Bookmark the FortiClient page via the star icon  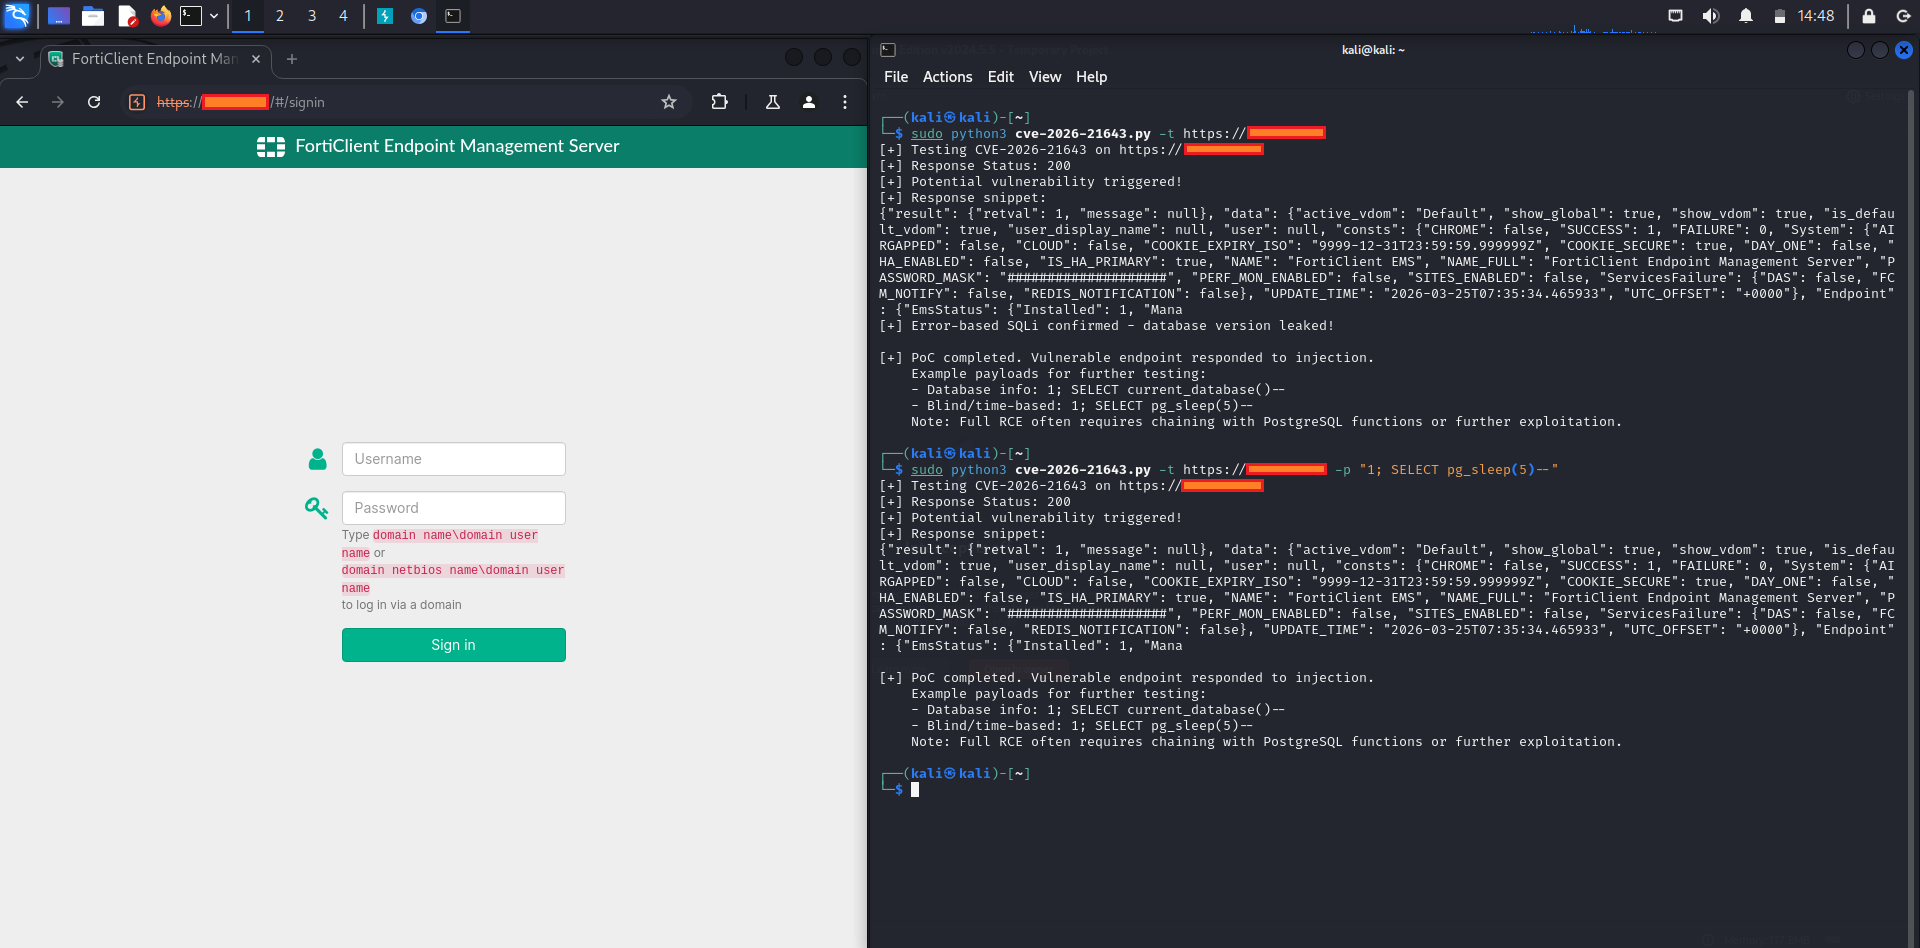[x=669, y=101]
